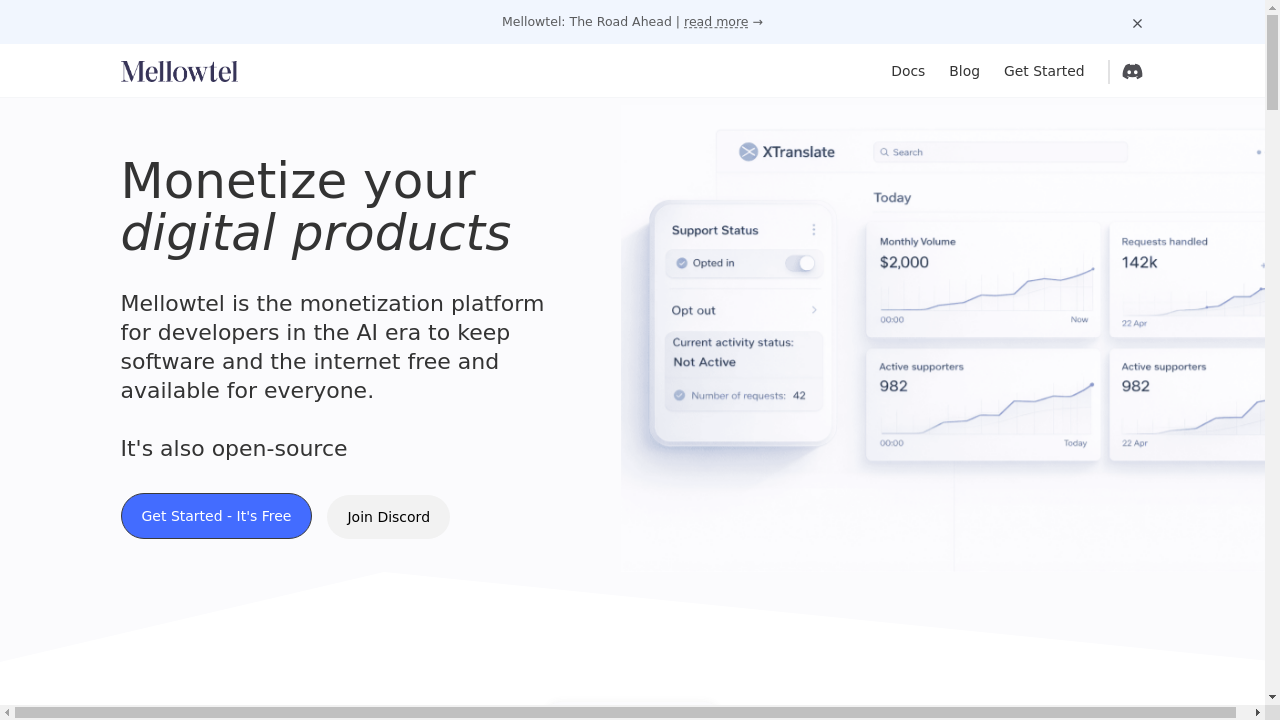Image resolution: width=1280 pixels, height=720 pixels.
Task: Expand the Opt out chevron
Action: [814, 310]
